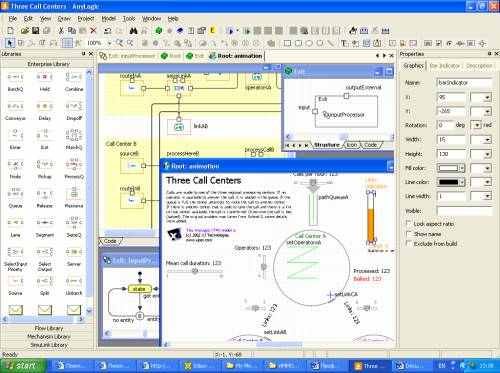Screen dimensions: 500x373
Task: Open the zoom percentage dropdown
Action: (x=109, y=43)
